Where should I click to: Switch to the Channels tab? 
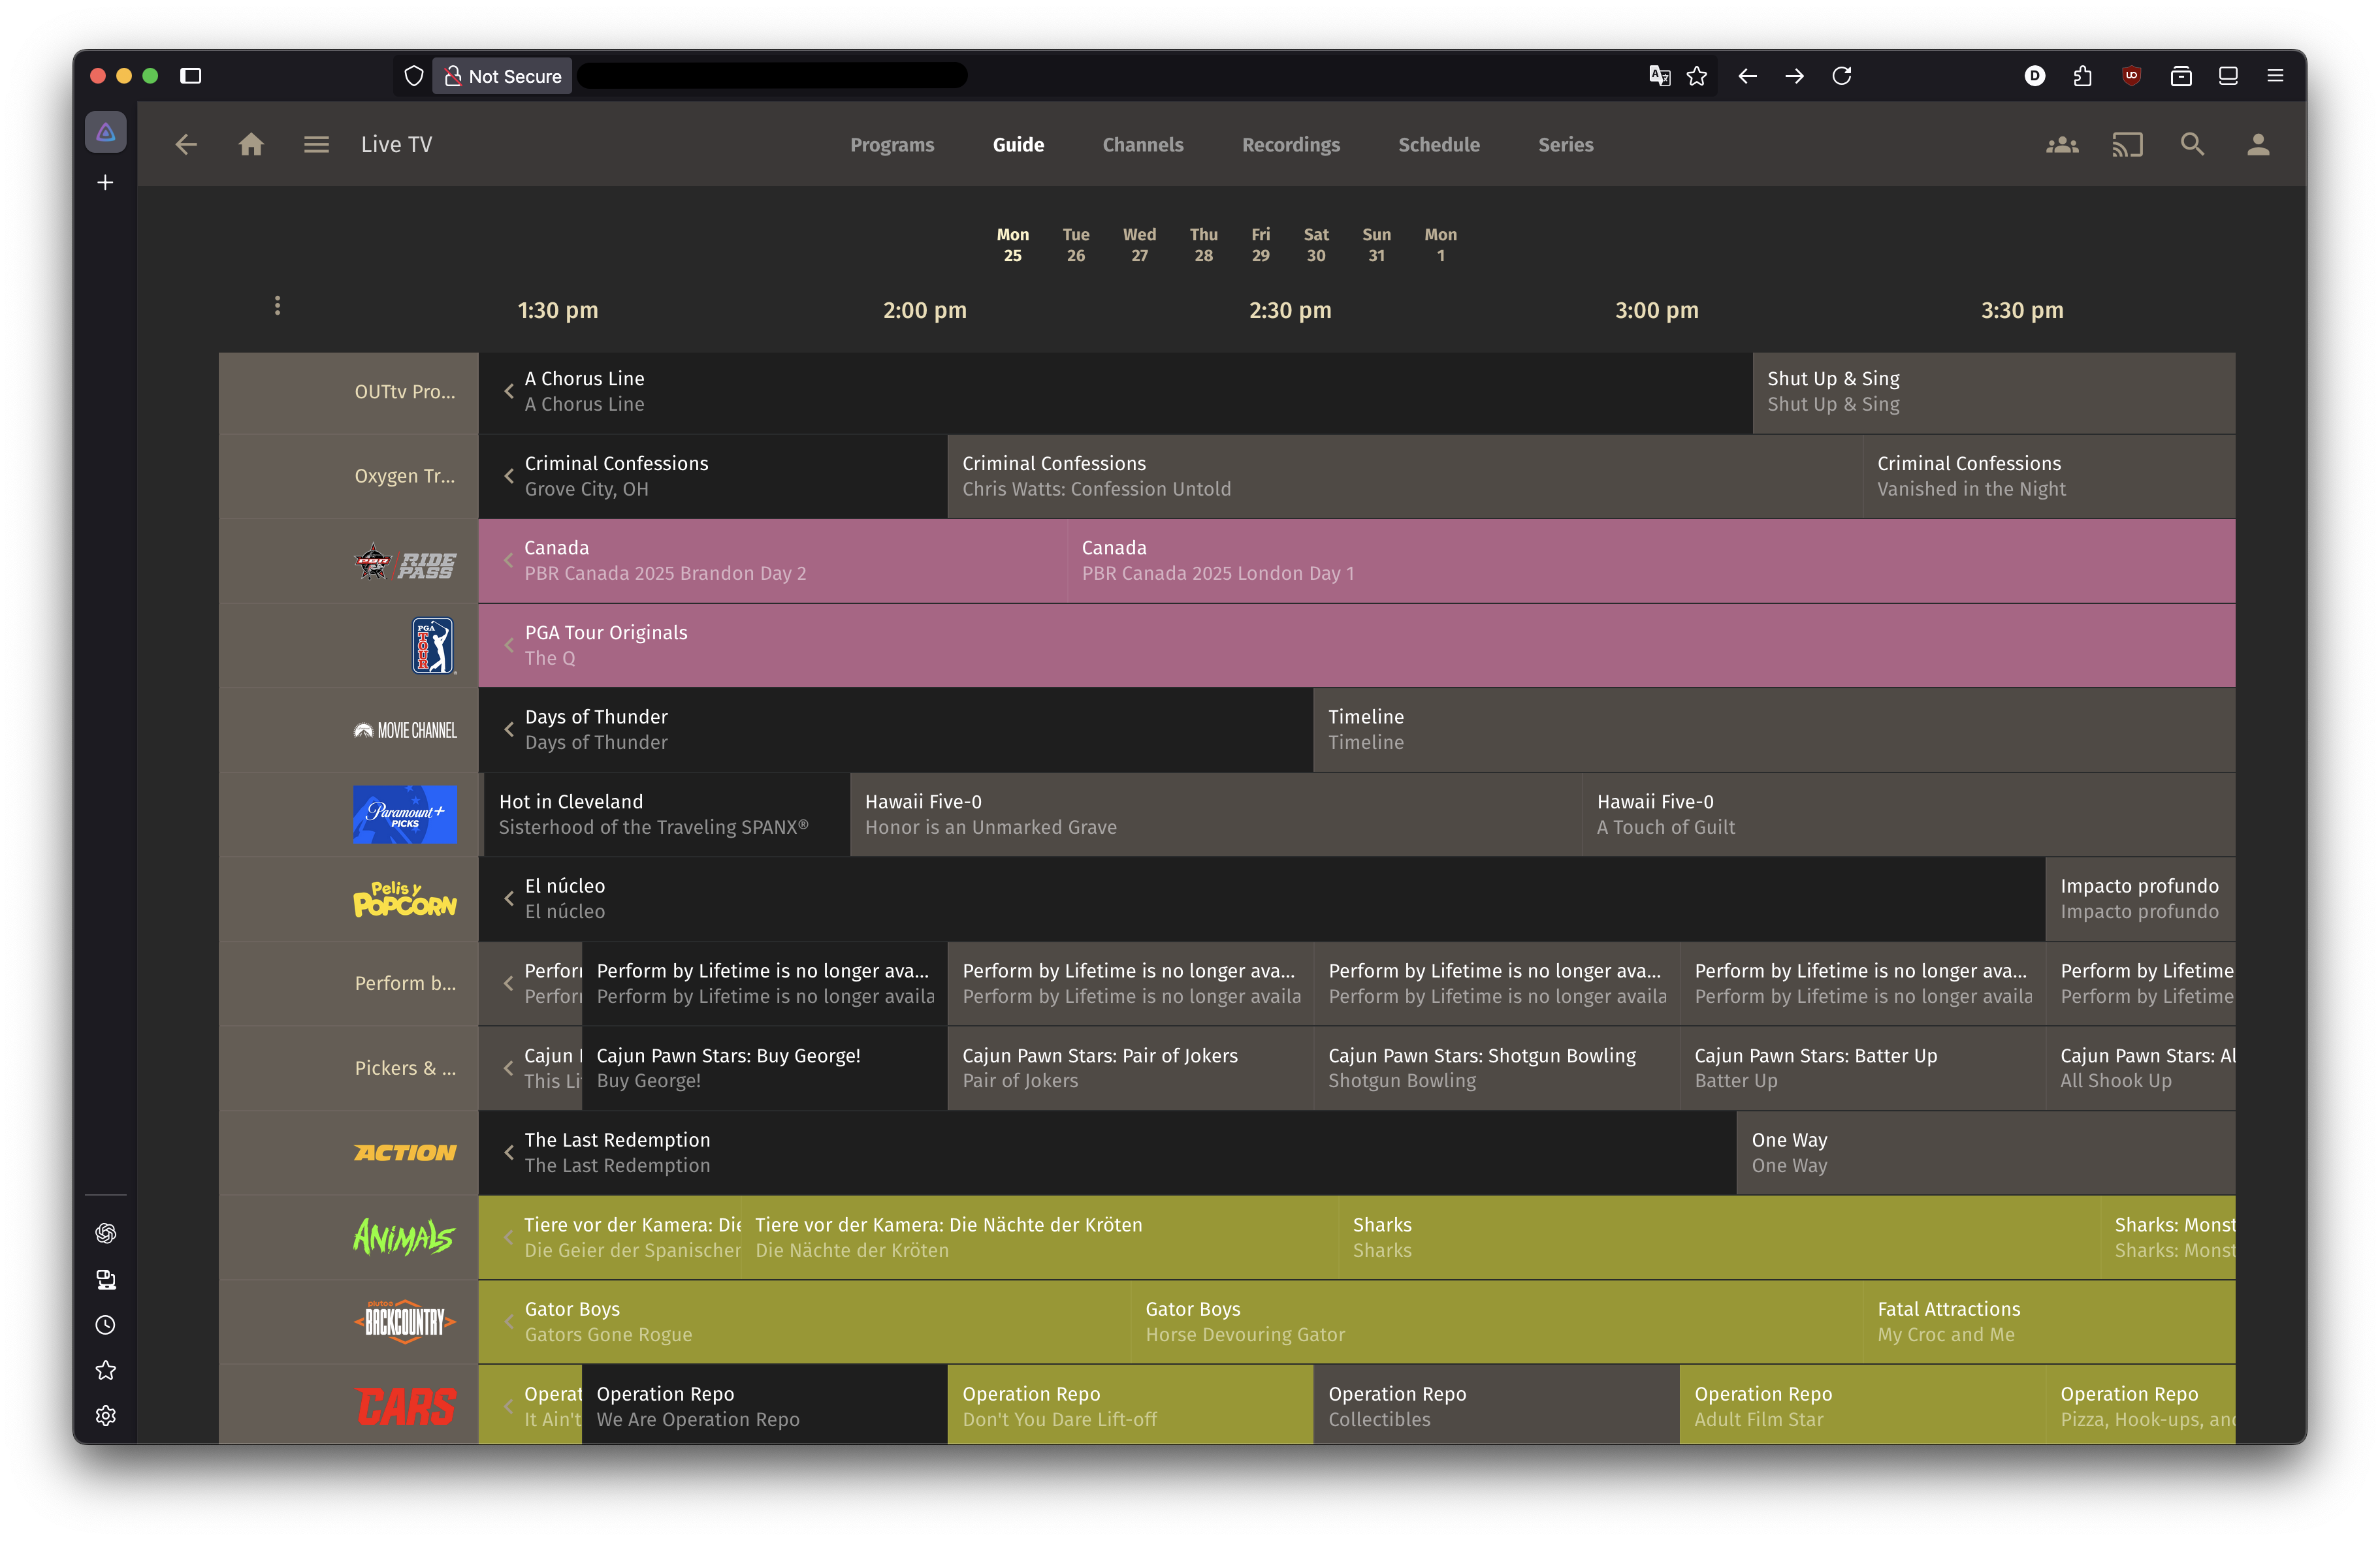pyautogui.click(x=1142, y=144)
